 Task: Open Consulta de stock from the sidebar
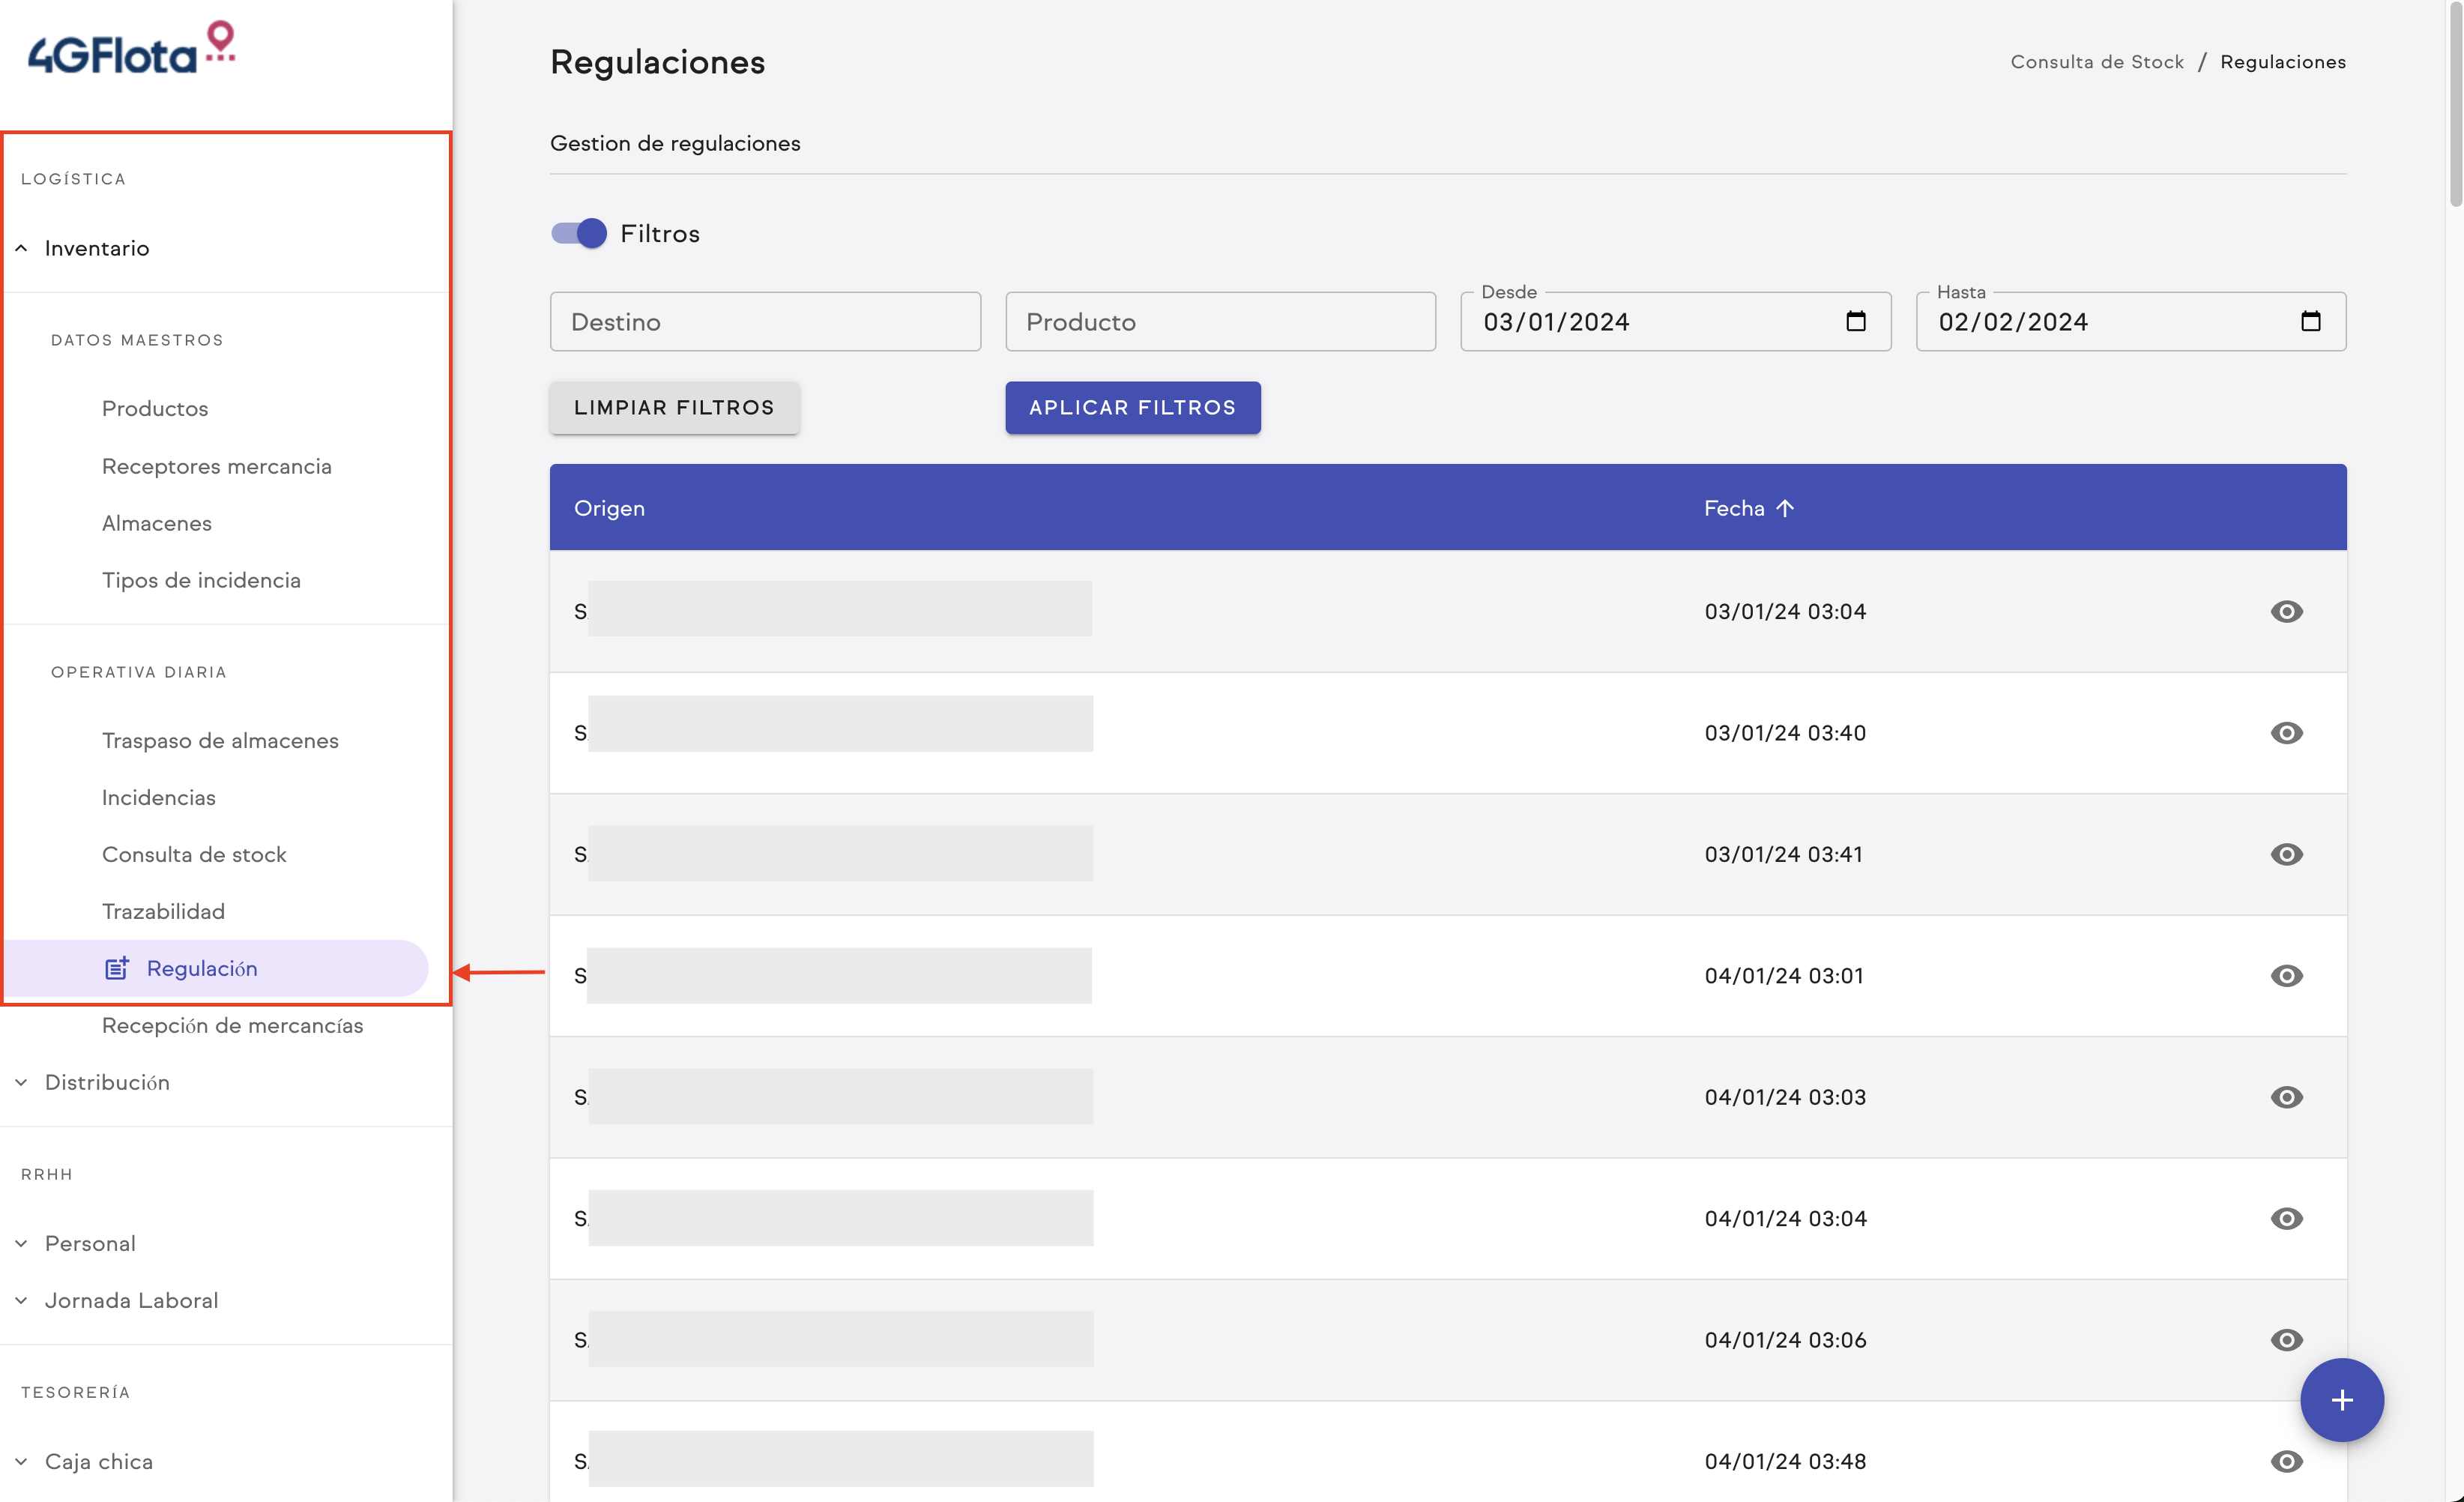pyautogui.click(x=195, y=853)
